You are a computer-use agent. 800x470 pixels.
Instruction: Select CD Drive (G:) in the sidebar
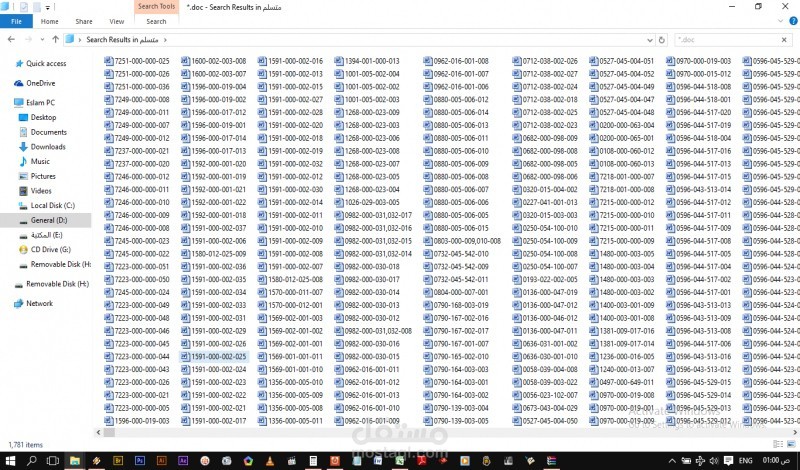click(x=51, y=250)
